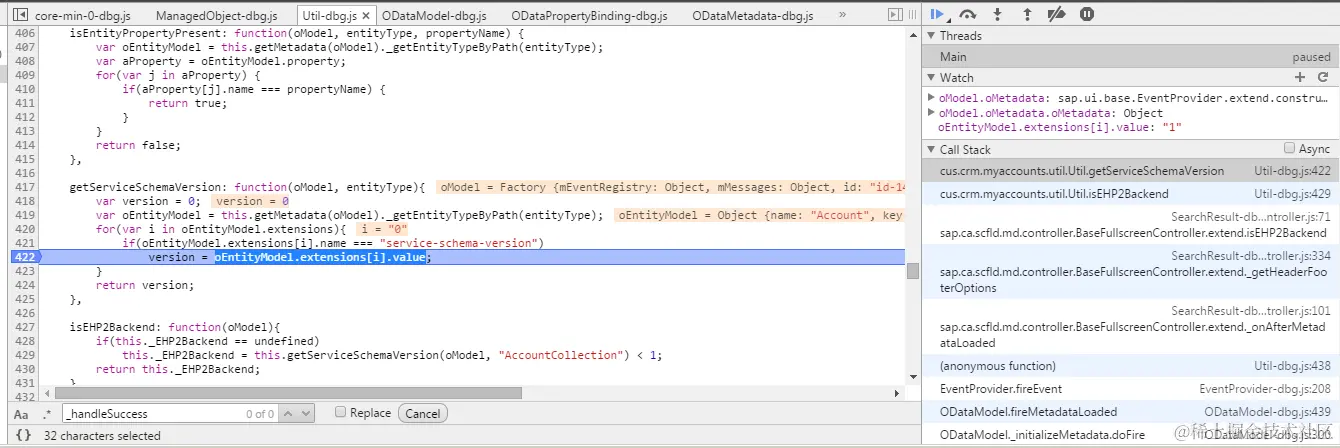1340x448 pixels.
Task: Open Util-dbg.js:429 source link
Action: [1292, 194]
